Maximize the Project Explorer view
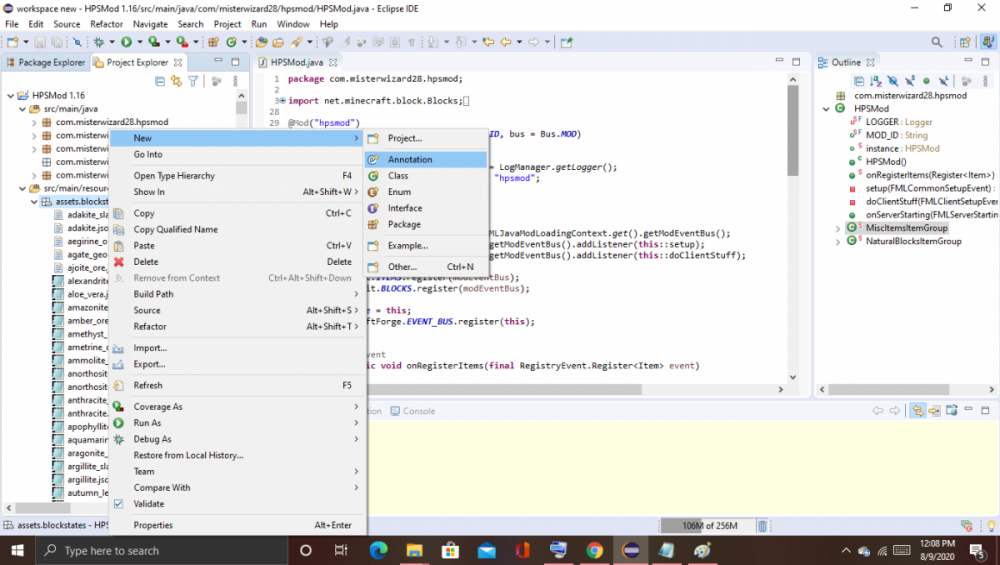1000x565 pixels. [x=235, y=62]
